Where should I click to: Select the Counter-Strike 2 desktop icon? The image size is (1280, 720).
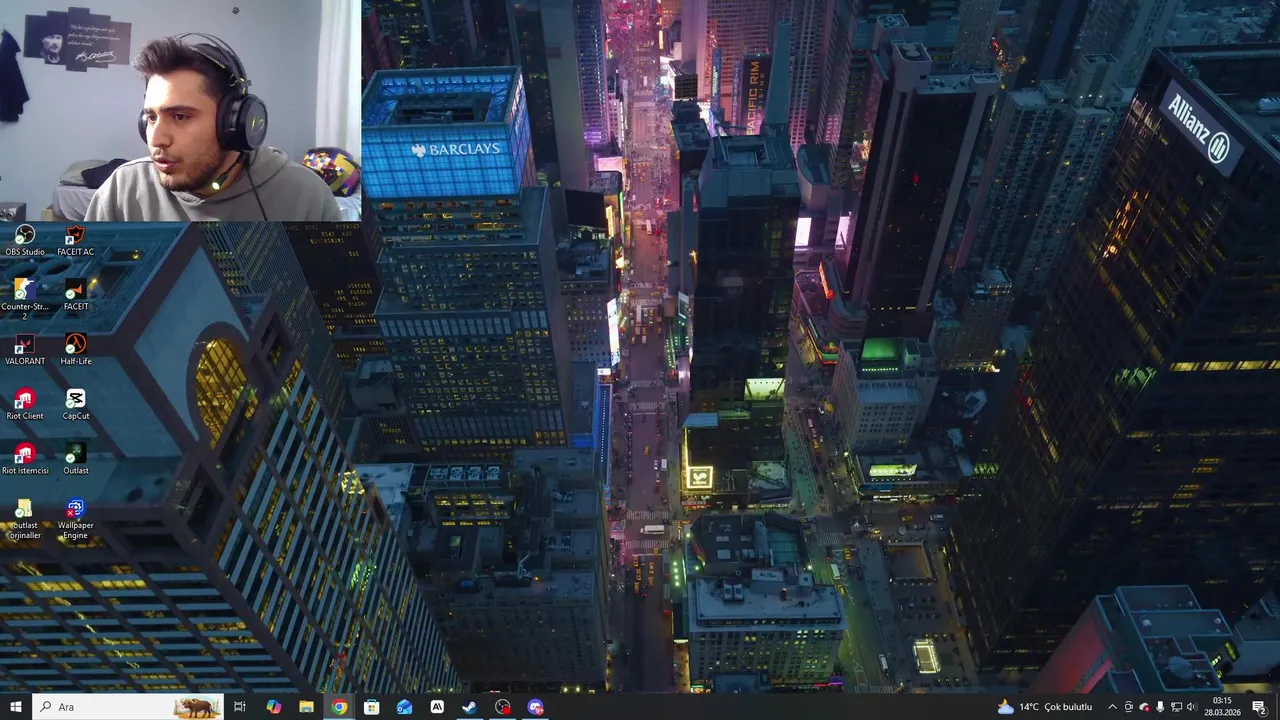pyautogui.click(x=25, y=297)
